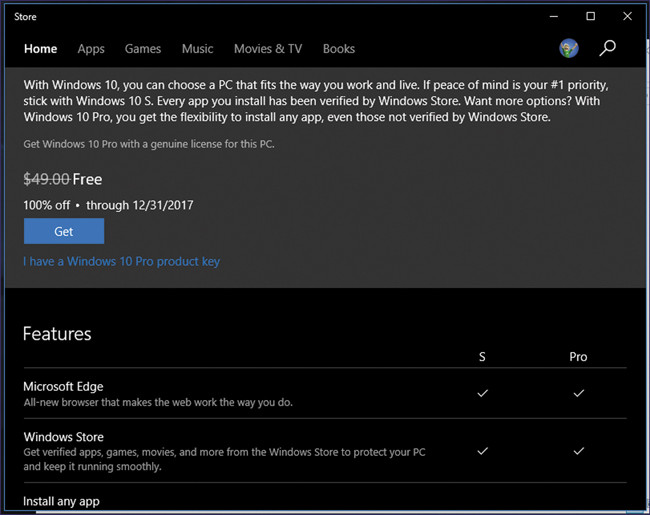Open the Apps tab
Screen dimensions: 650x515
(91, 49)
